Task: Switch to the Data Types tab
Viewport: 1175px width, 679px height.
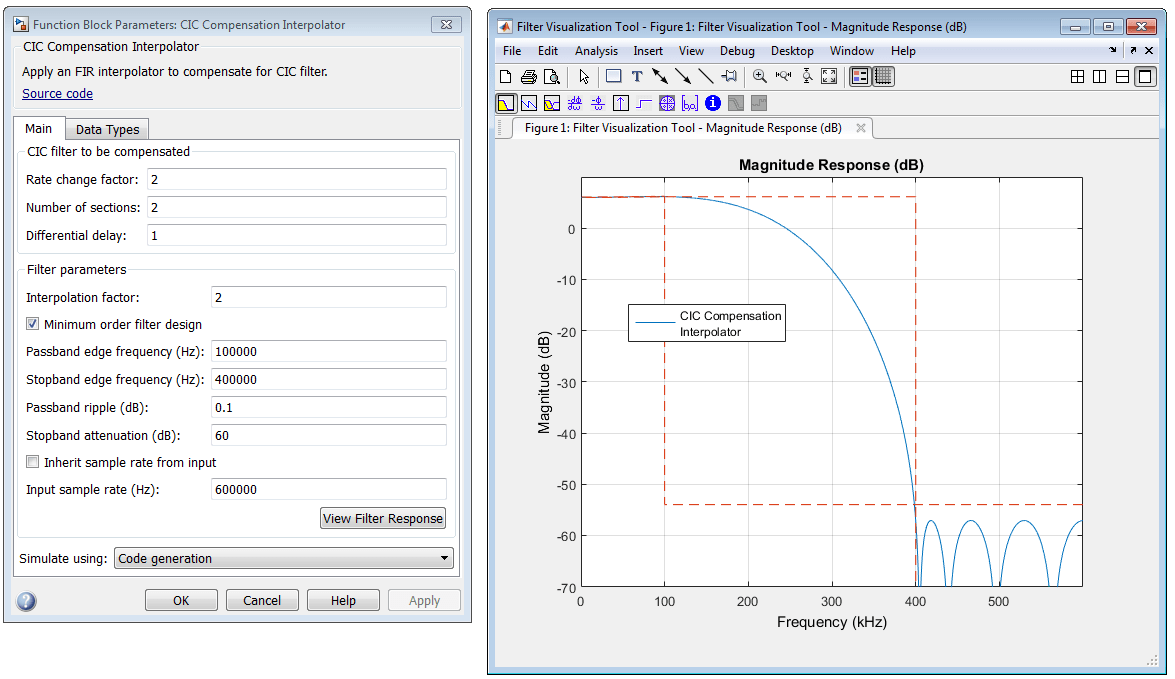Action: pos(107,129)
